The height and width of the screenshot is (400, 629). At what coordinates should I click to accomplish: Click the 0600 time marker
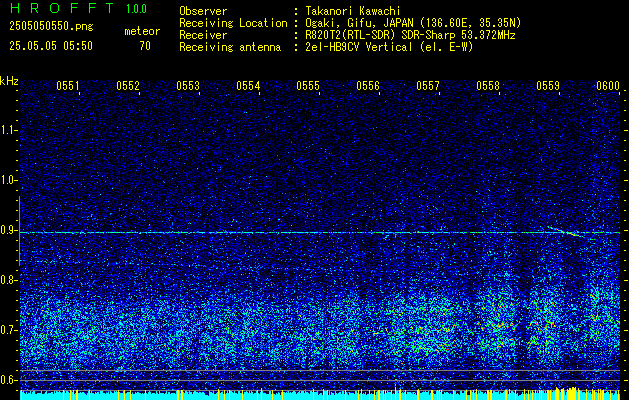[x=608, y=86]
